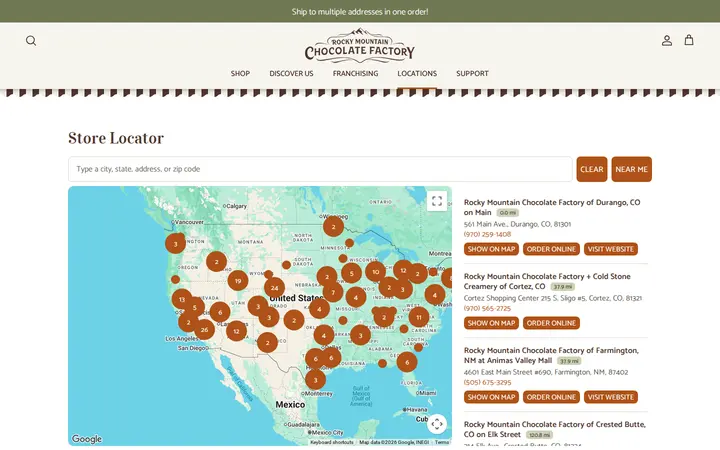Click the Clear button
720x450 pixels.
pos(592,169)
